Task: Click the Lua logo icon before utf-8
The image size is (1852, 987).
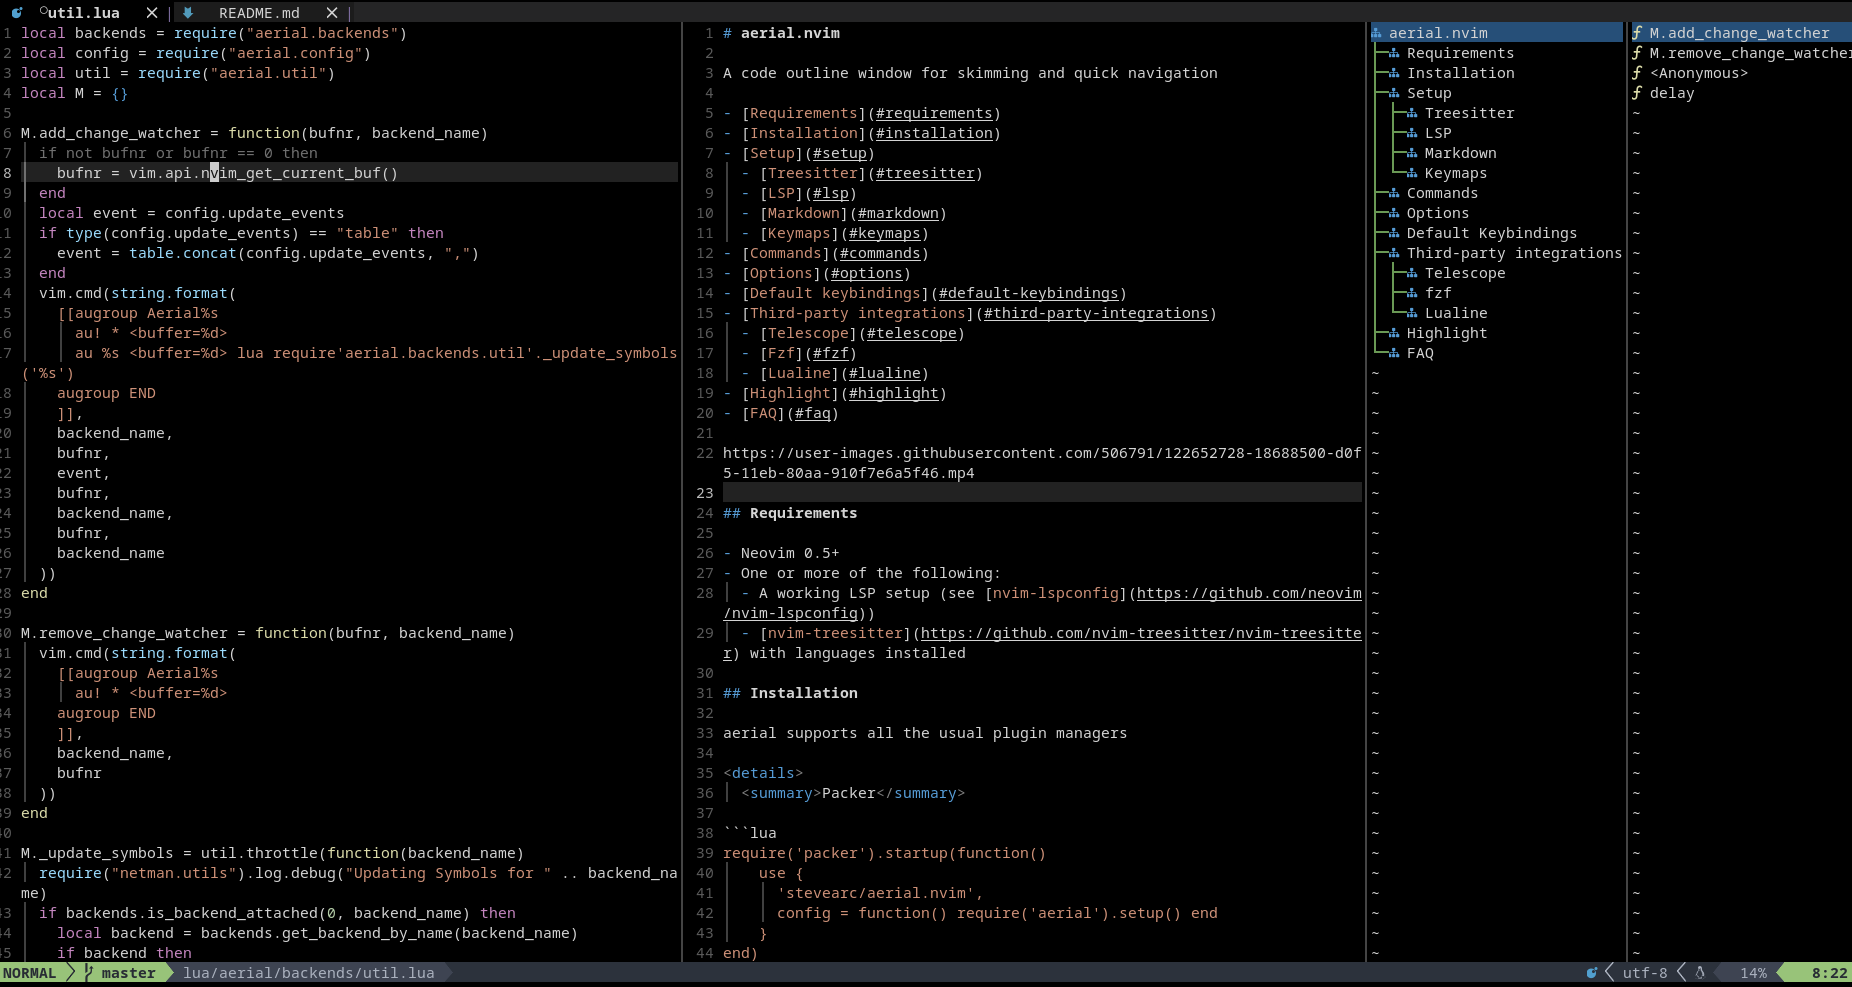Action: (1592, 972)
